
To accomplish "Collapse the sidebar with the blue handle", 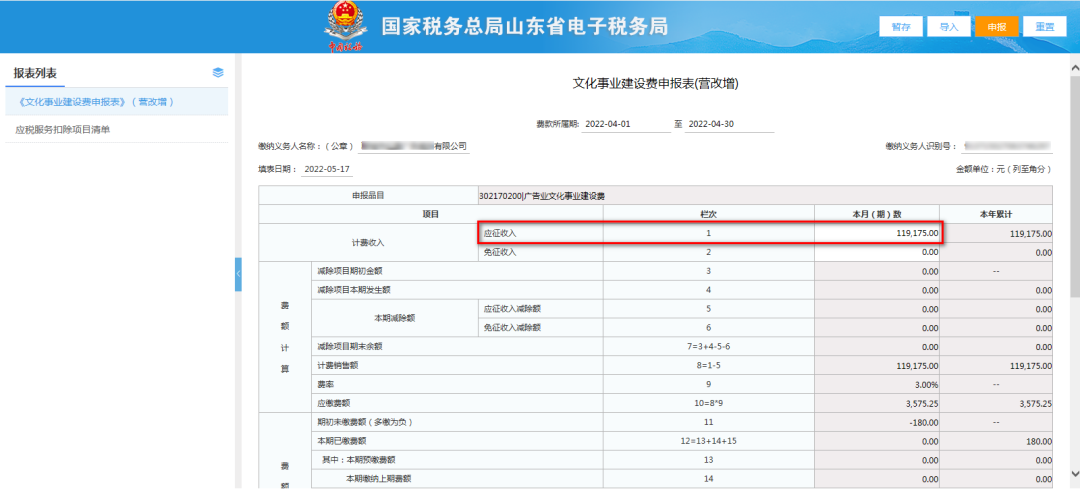I will pyautogui.click(x=238, y=274).
